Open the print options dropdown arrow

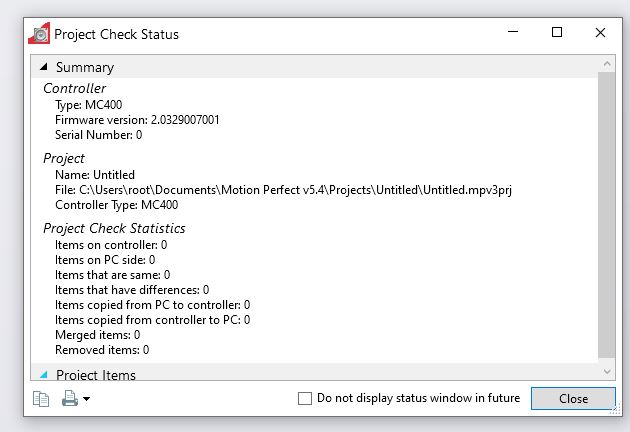point(86,399)
